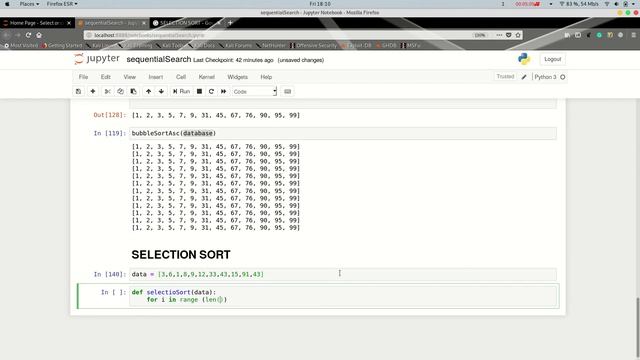Open the File menu
640x360 pixels.
(x=83, y=77)
